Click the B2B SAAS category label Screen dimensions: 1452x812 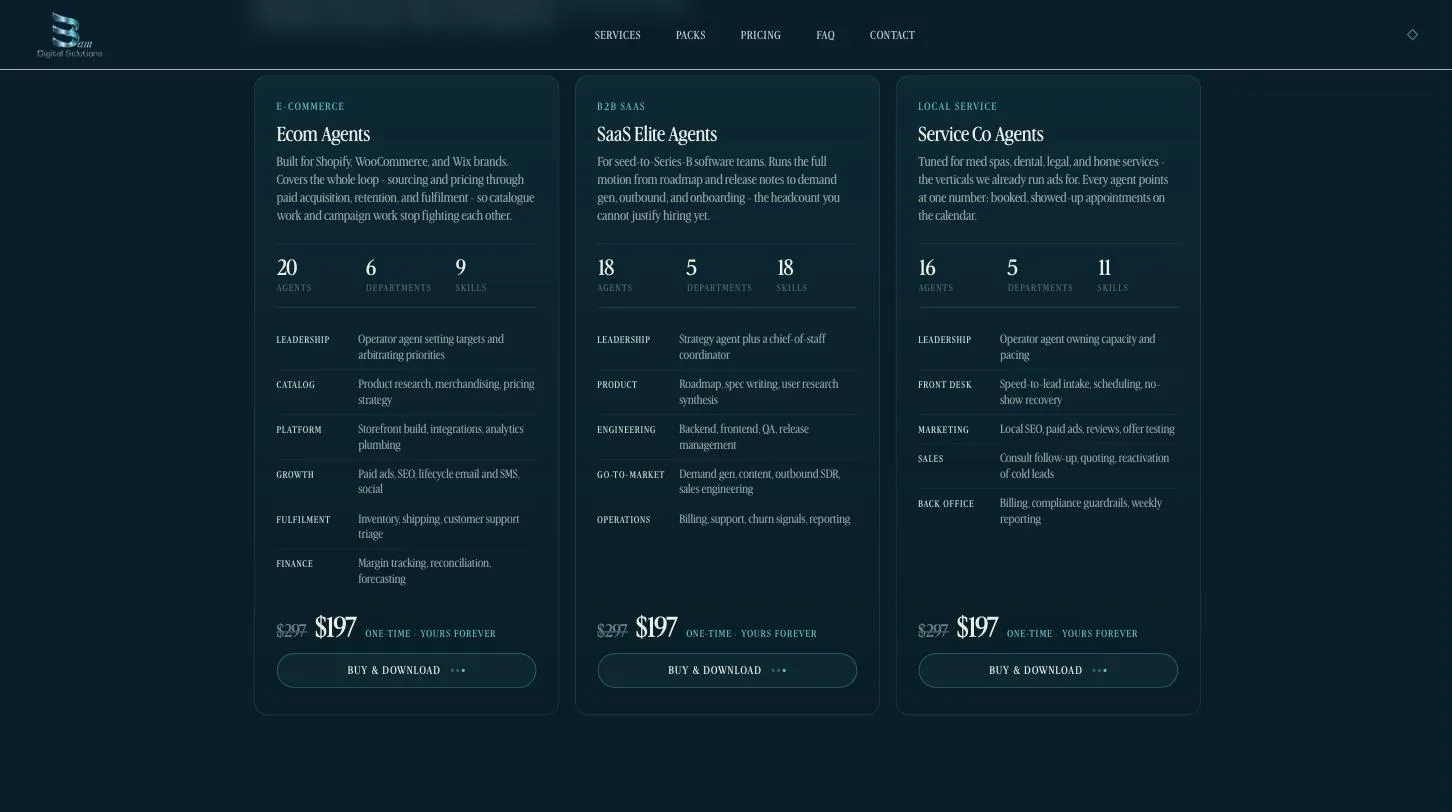point(621,106)
